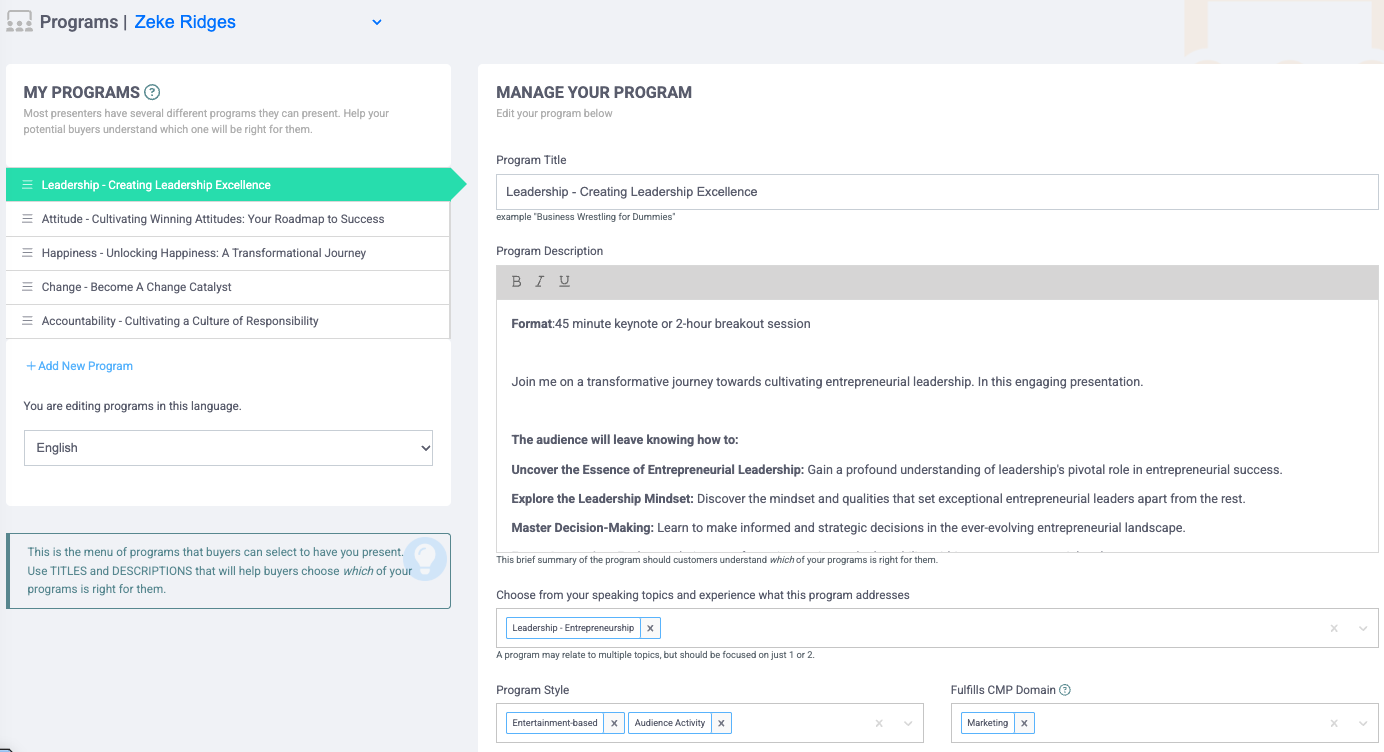Select Accountability - Culture of Responsibility program
The image size is (1384, 752).
tap(228, 321)
